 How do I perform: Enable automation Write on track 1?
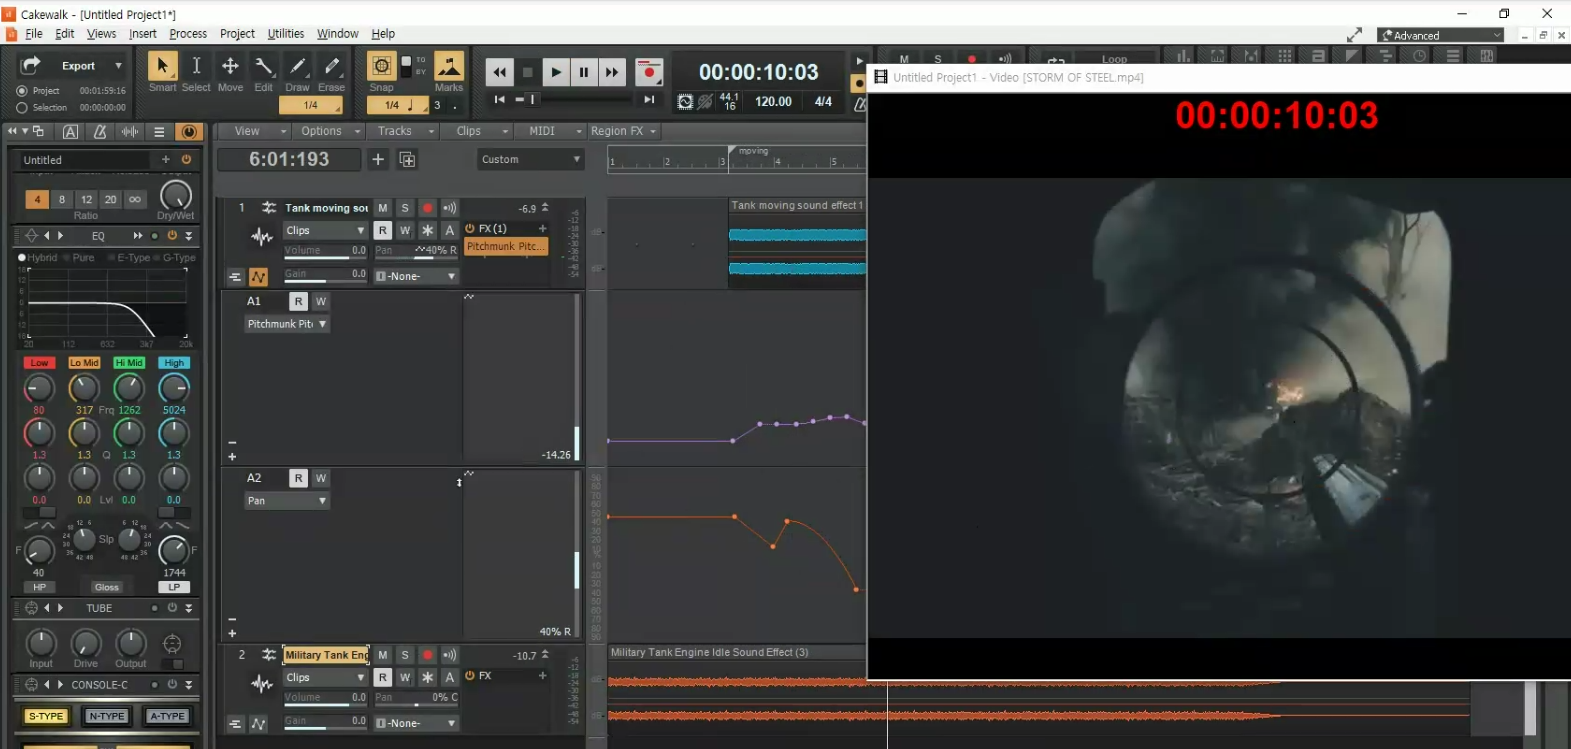pos(405,230)
